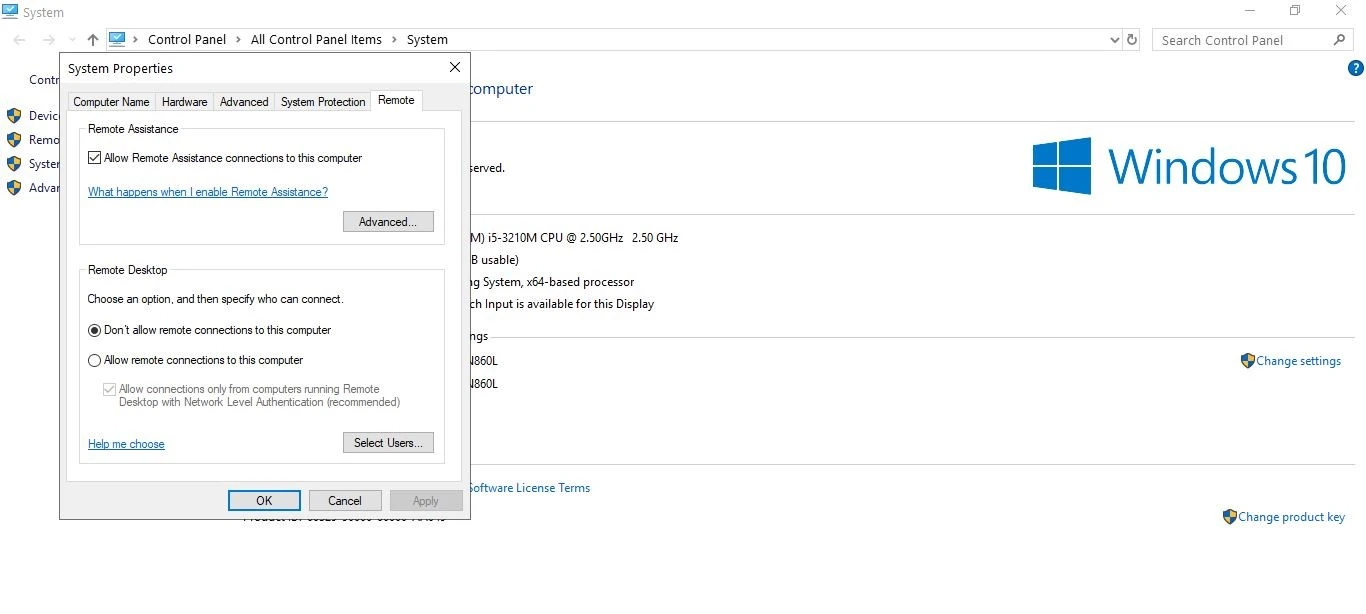
Task: Confirm the dialog with OK
Action: [264, 501]
